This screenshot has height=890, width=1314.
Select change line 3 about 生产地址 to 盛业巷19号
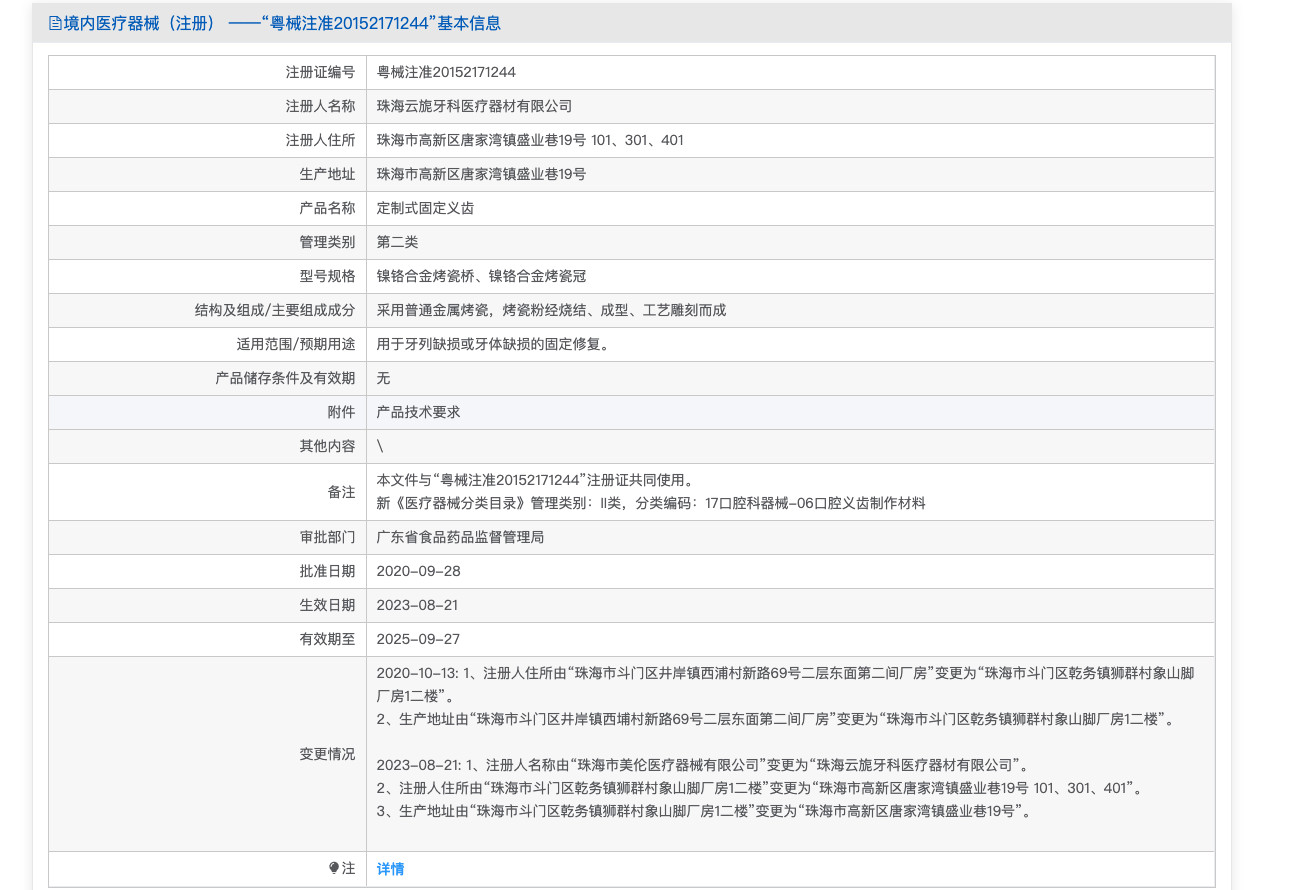point(703,811)
